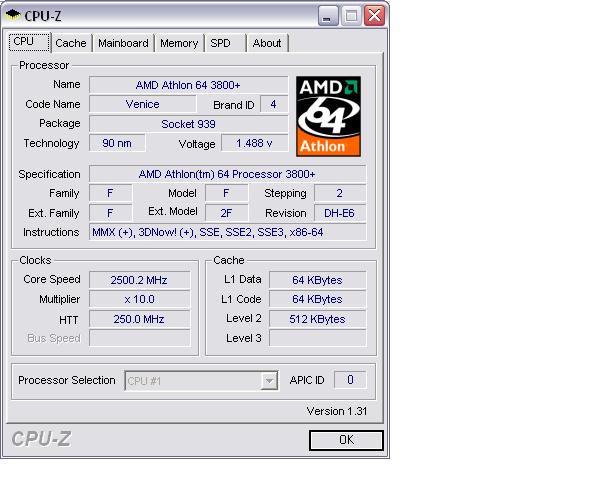Click the empty Level 3 field
This screenshot has width=600, height=500.
(x=317, y=338)
